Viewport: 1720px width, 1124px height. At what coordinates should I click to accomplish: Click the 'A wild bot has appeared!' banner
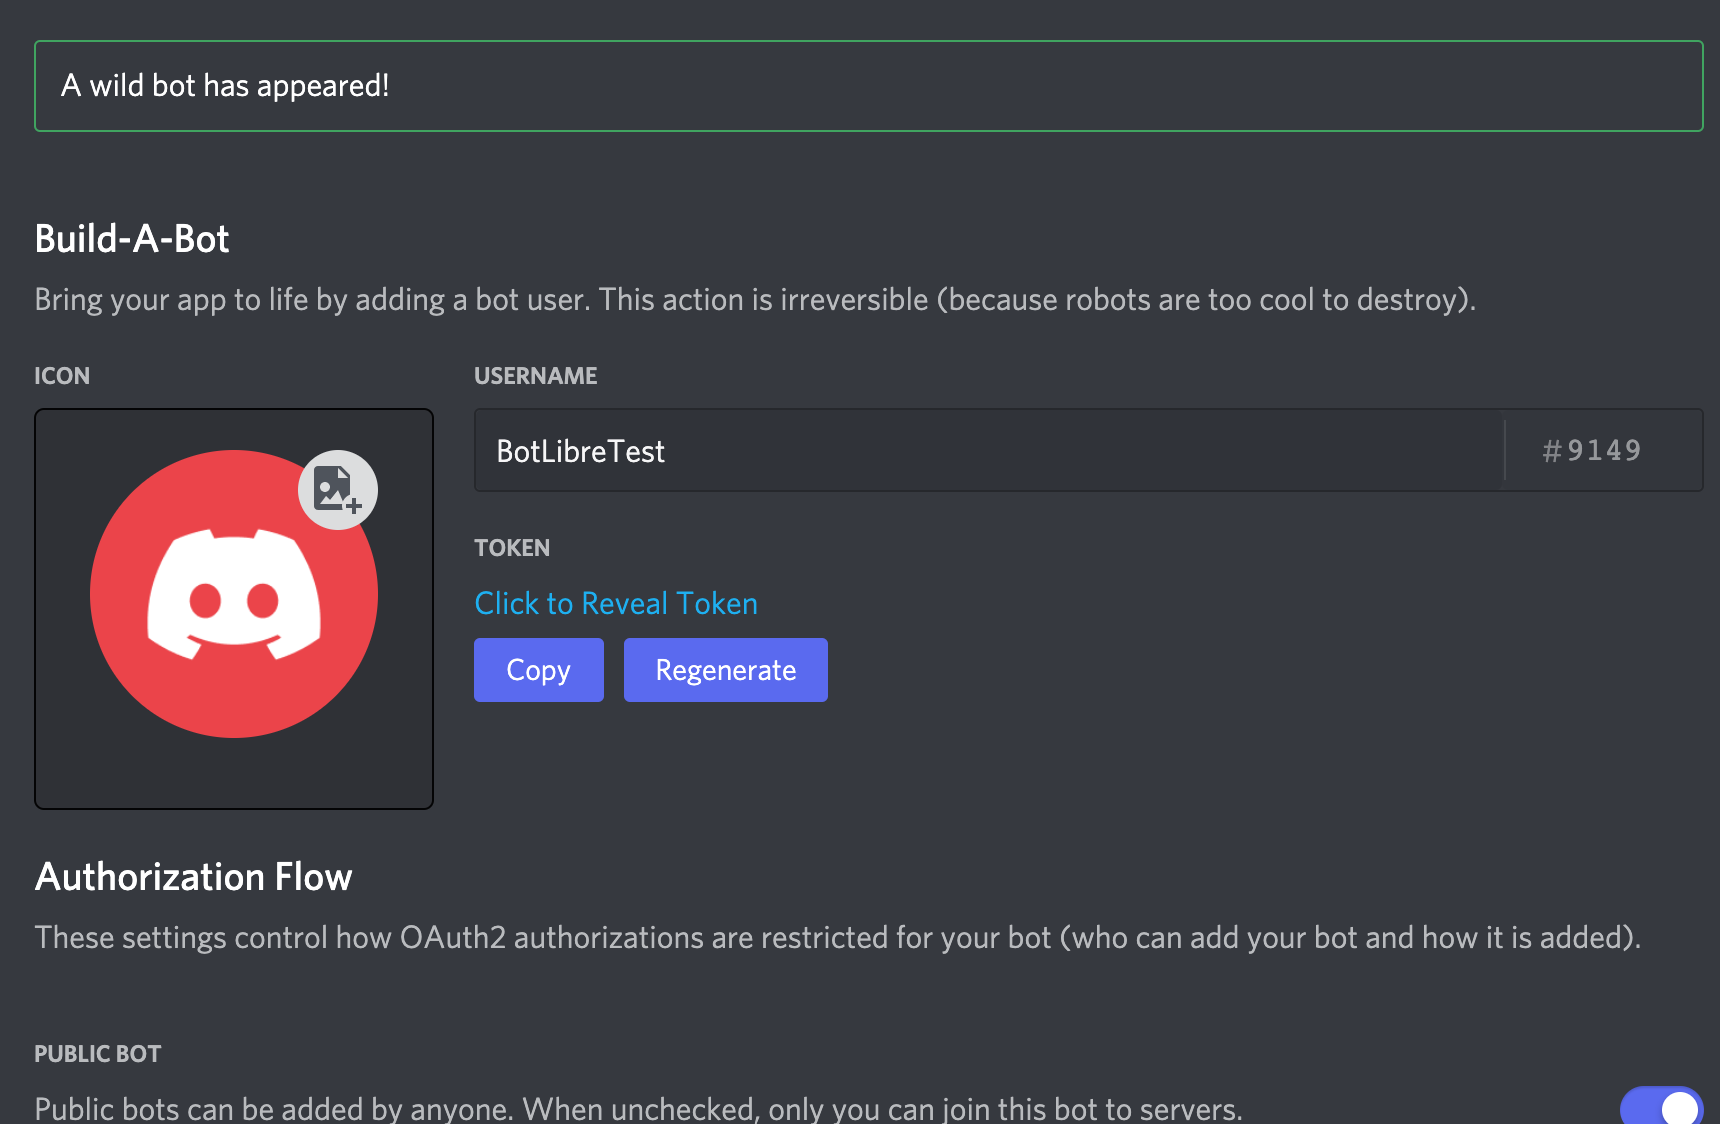225,86
